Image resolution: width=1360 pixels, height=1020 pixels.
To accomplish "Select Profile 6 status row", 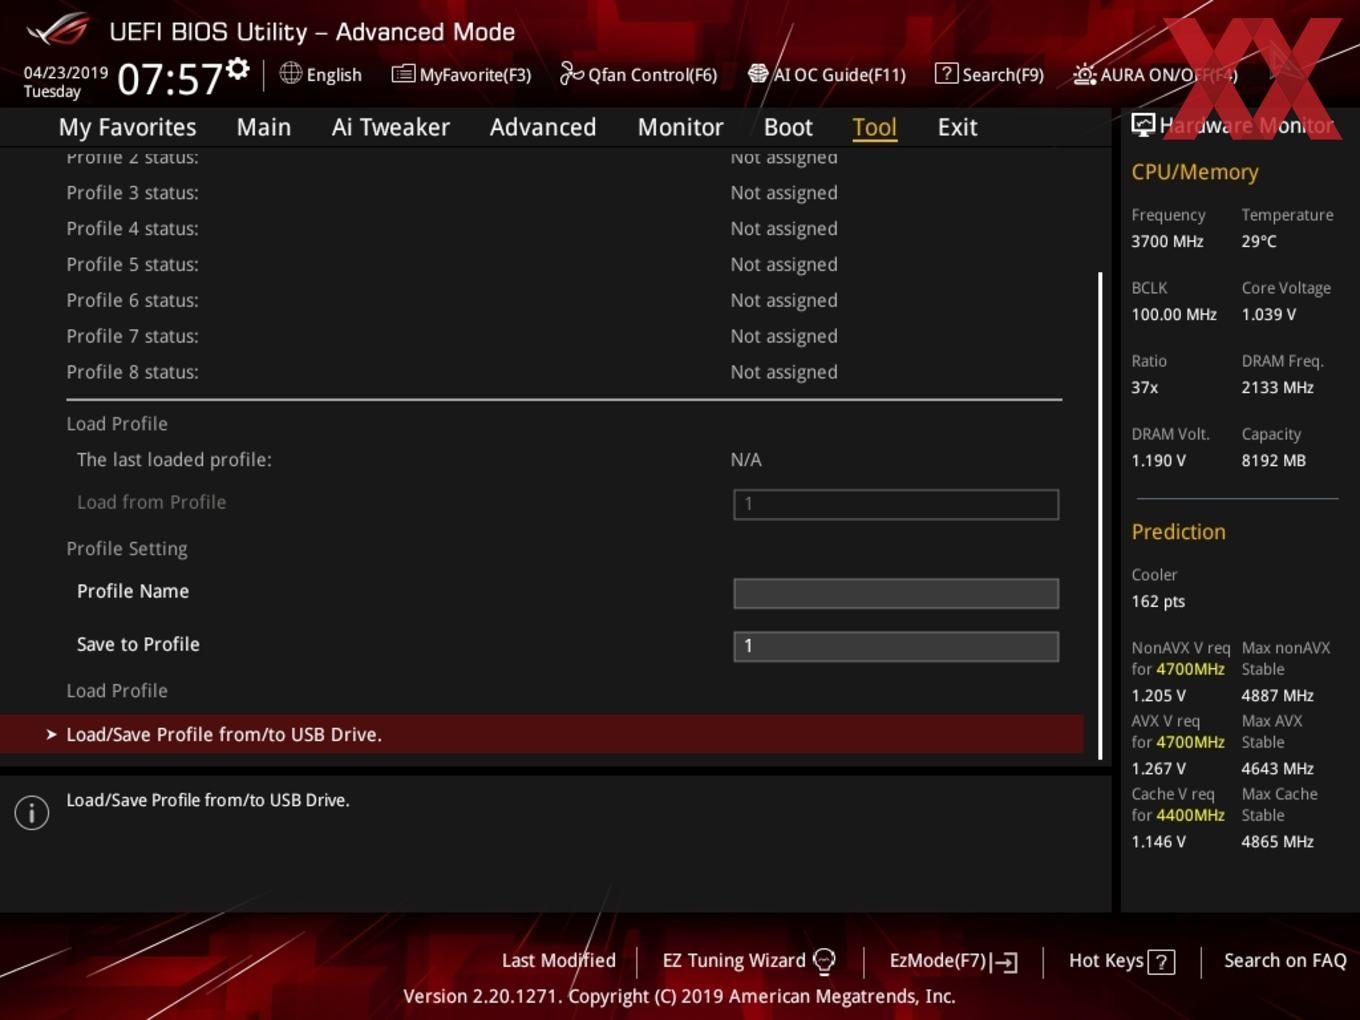I will click(564, 300).
